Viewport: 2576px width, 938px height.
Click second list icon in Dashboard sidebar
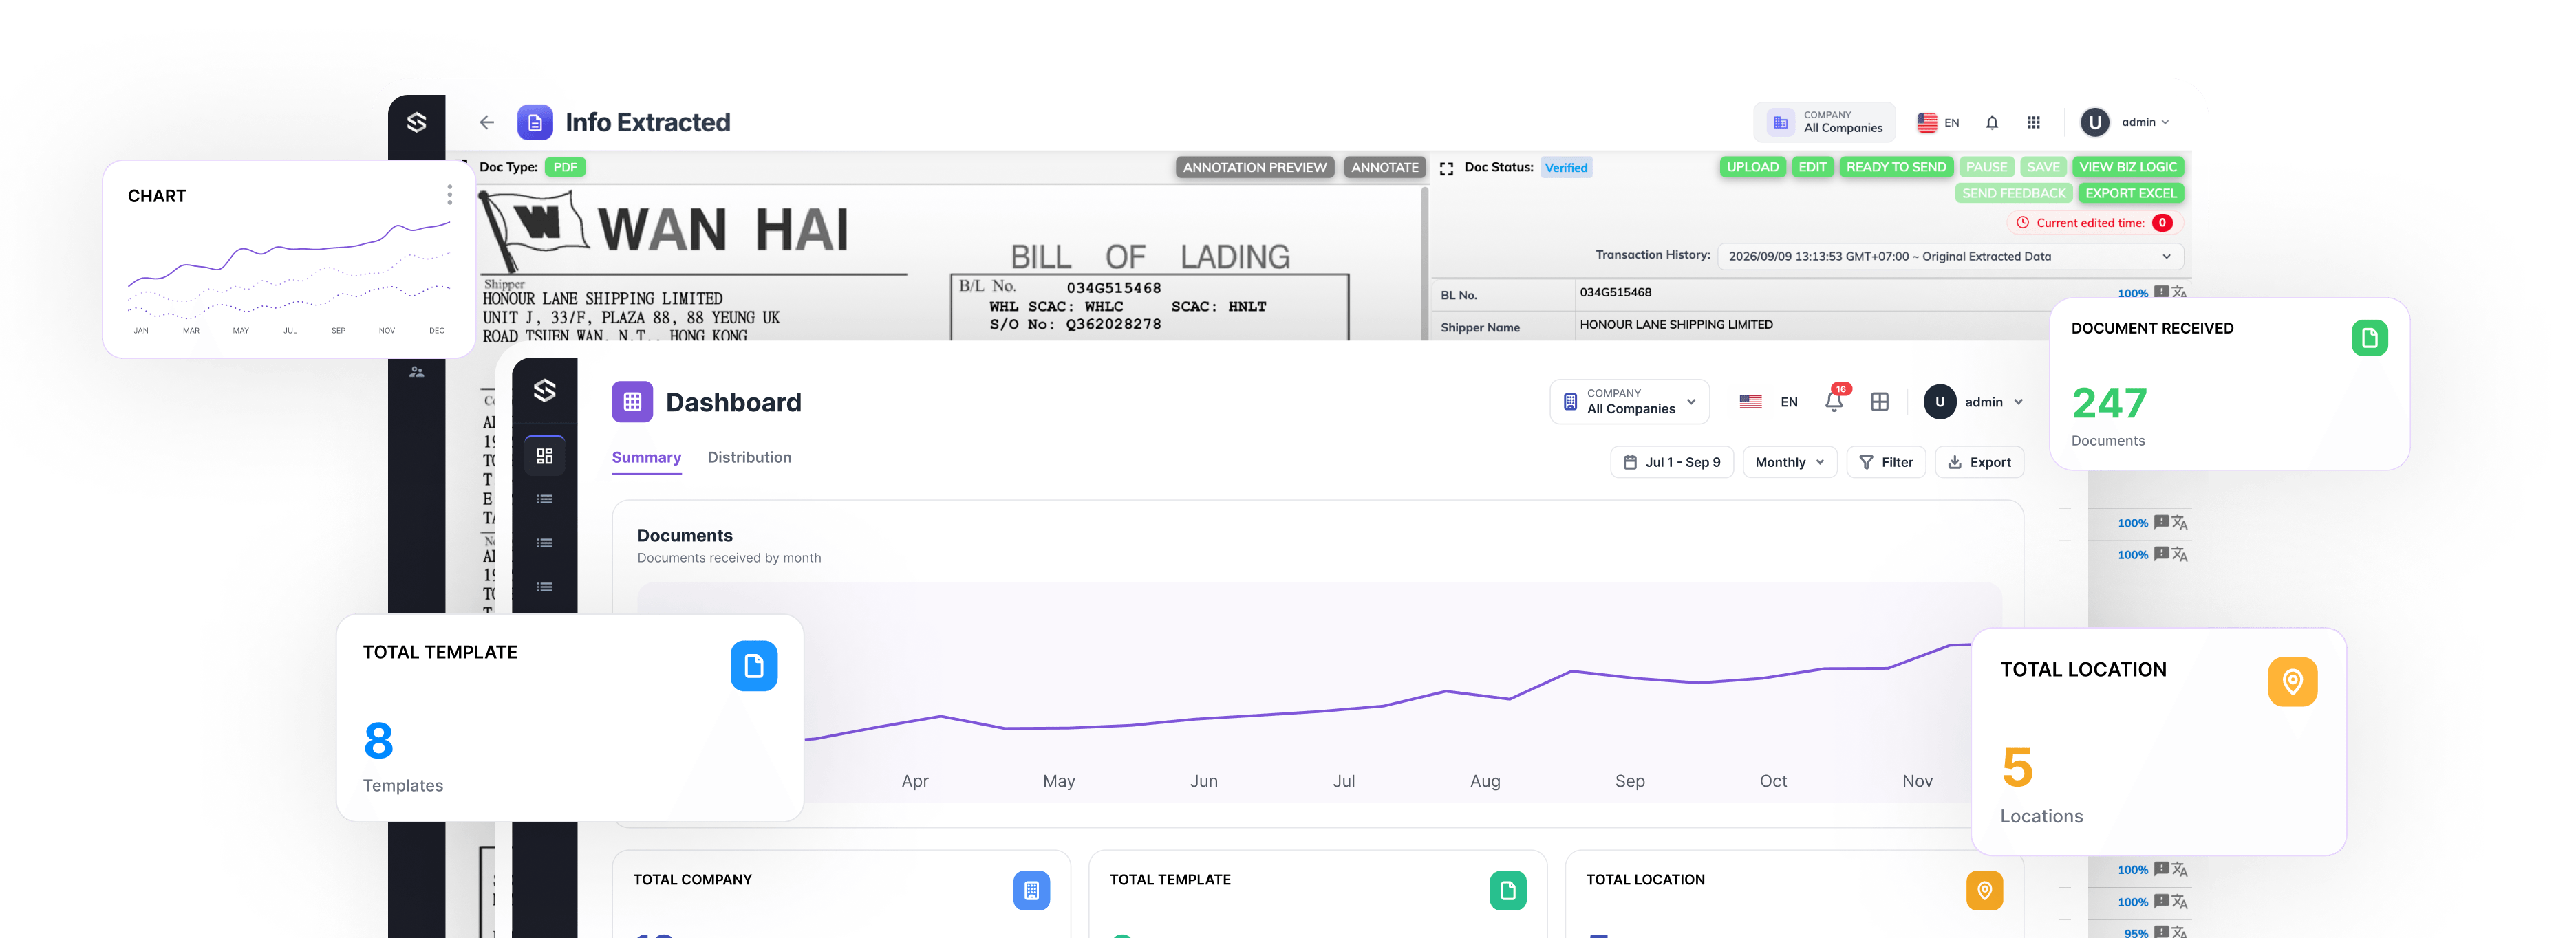(544, 543)
